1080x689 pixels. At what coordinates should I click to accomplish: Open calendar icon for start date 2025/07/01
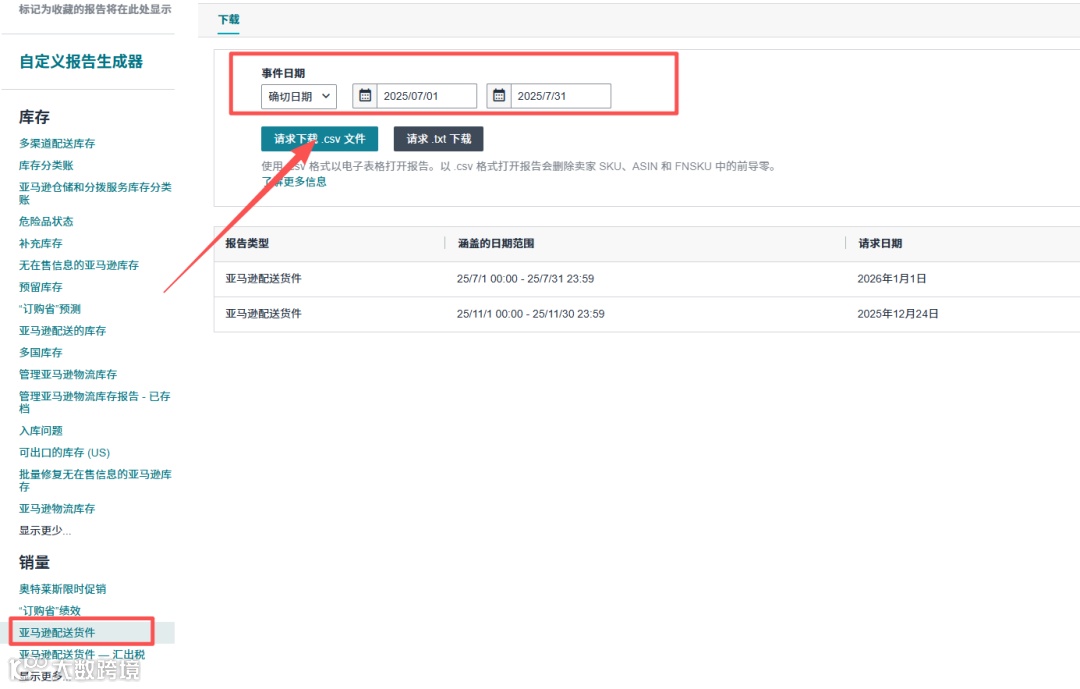click(365, 96)
